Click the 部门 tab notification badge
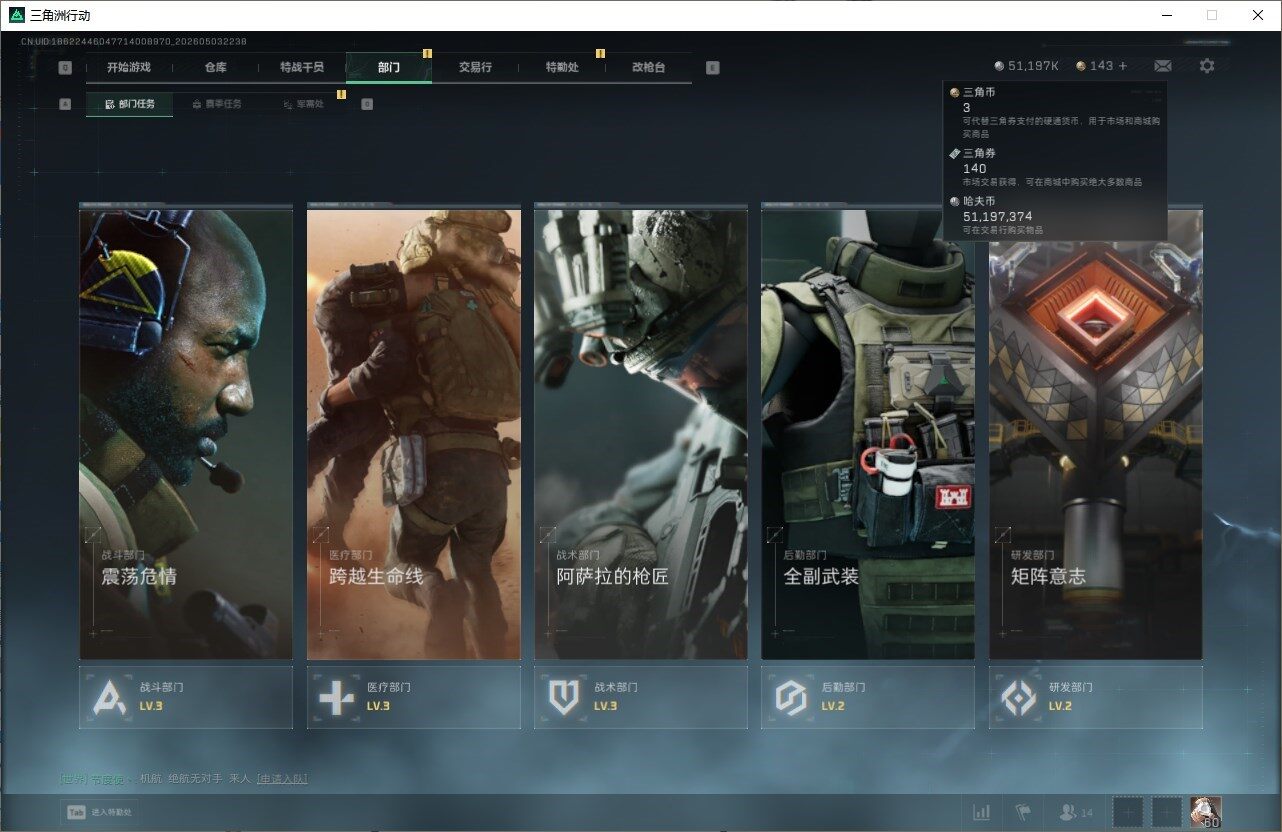The height and width of the screenshot is (832, 1282). (x=427, y=53)
